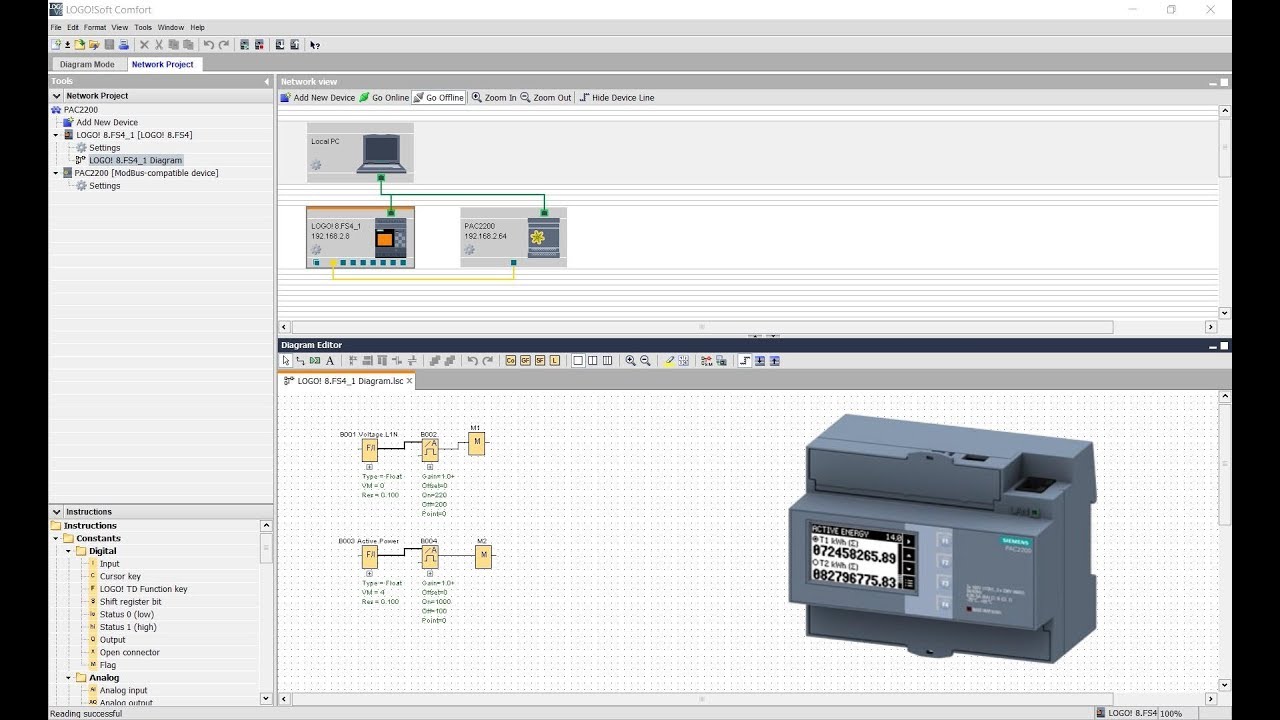The height and width of the screenshot is (720, 1280).
Task: Collapse PAC2200 ModBus-compatible device node
Action: point(57,173)
